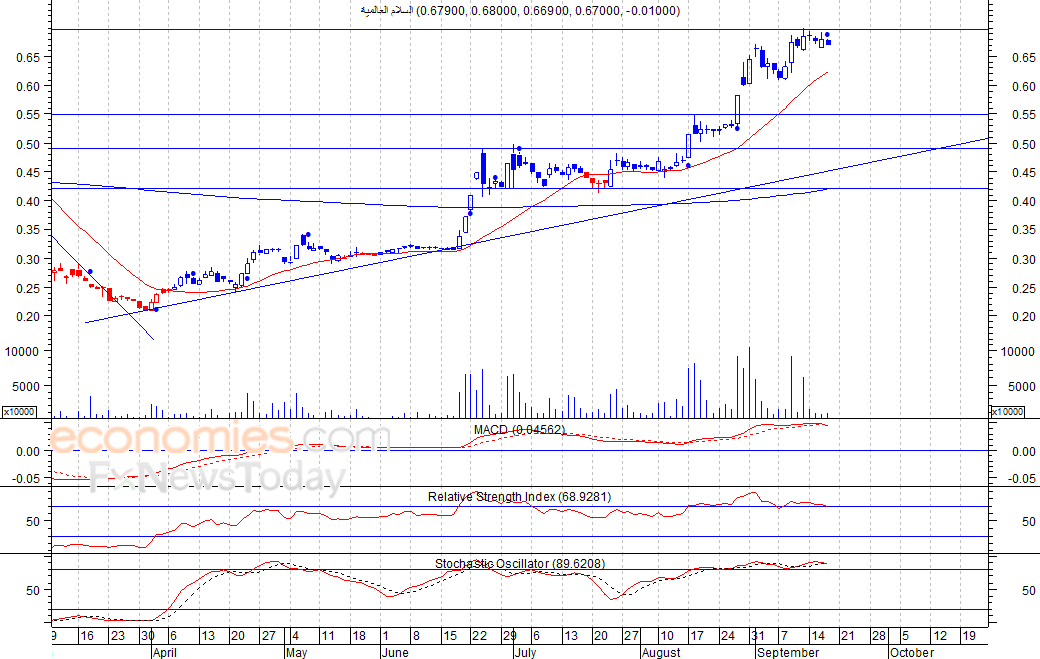1040x659 pixels.
Task: Click 0.00 on the right MACD axis
Action: [x=1024, y=451]
